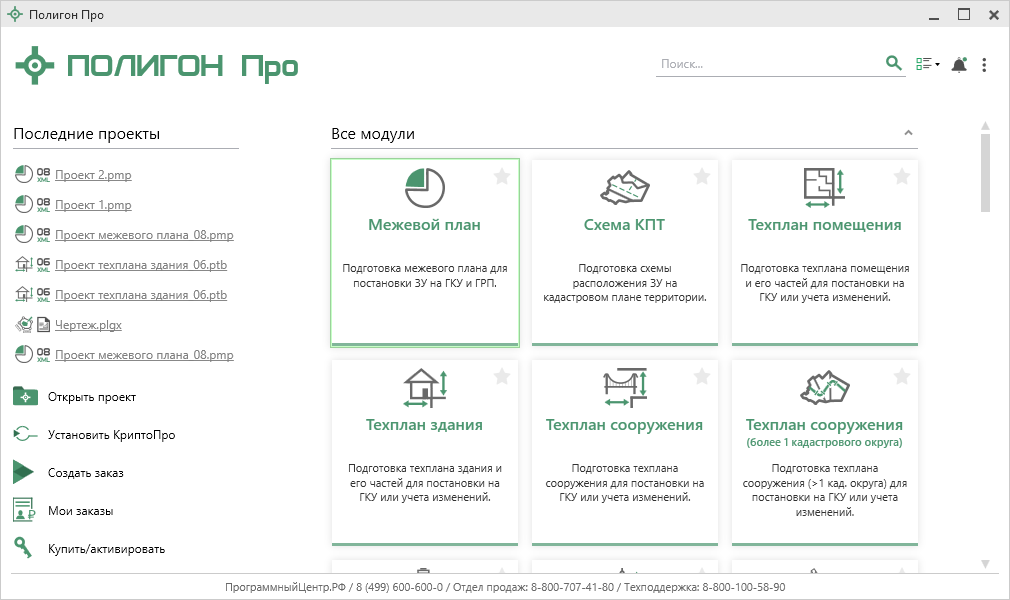
Task: Click the Межевой план pie chart icon
Action: tap(425, 186)
